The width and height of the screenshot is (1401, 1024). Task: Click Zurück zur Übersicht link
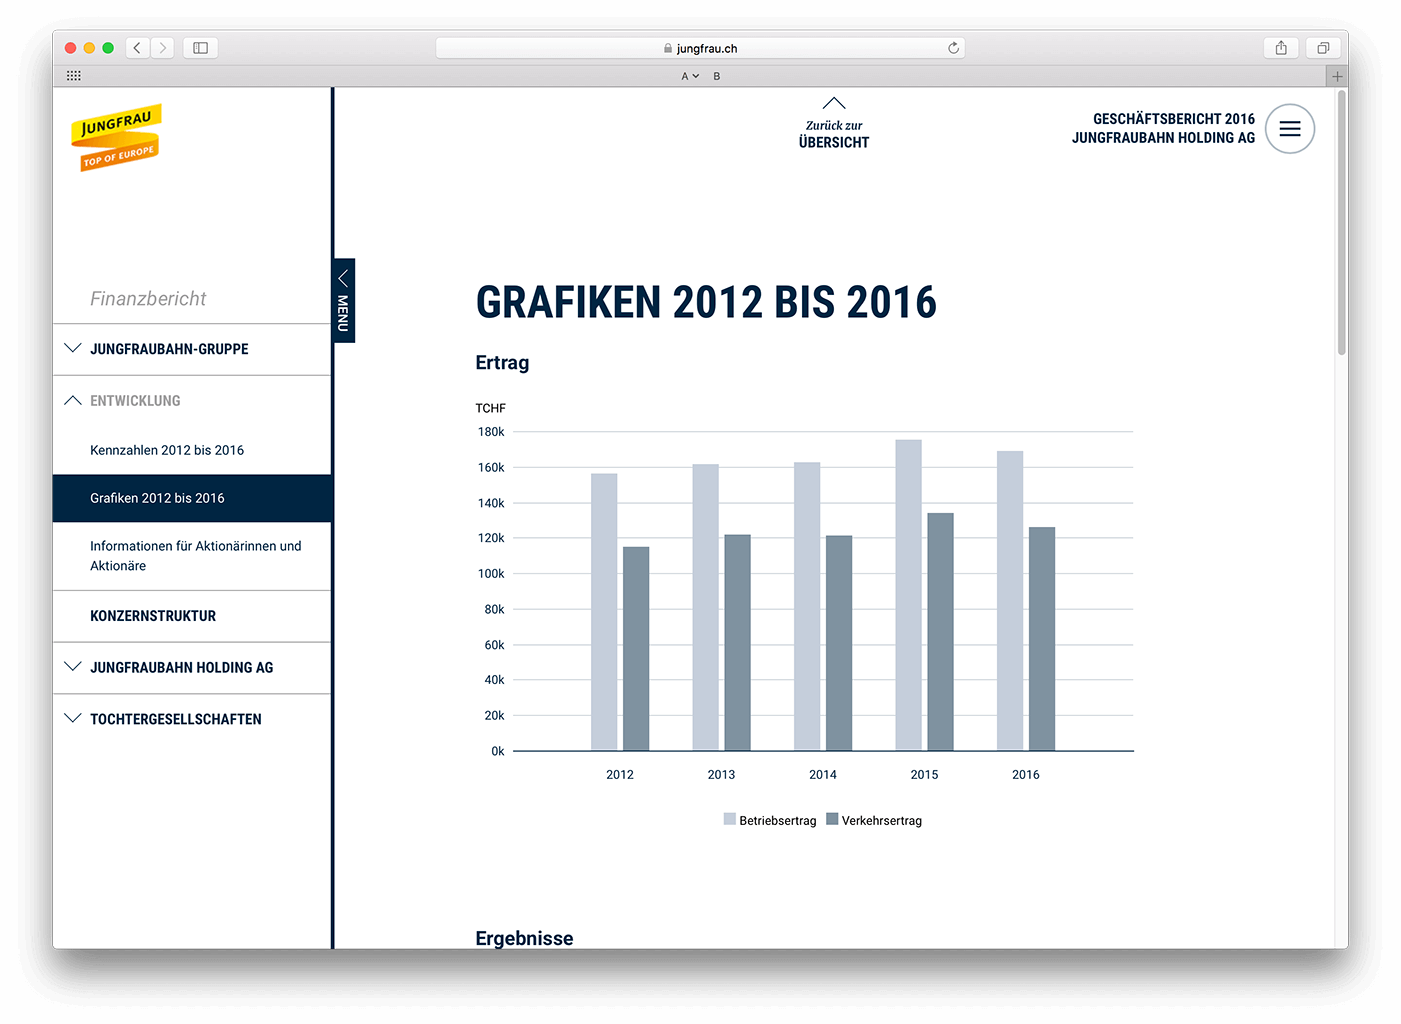click(x=834, y=134)
